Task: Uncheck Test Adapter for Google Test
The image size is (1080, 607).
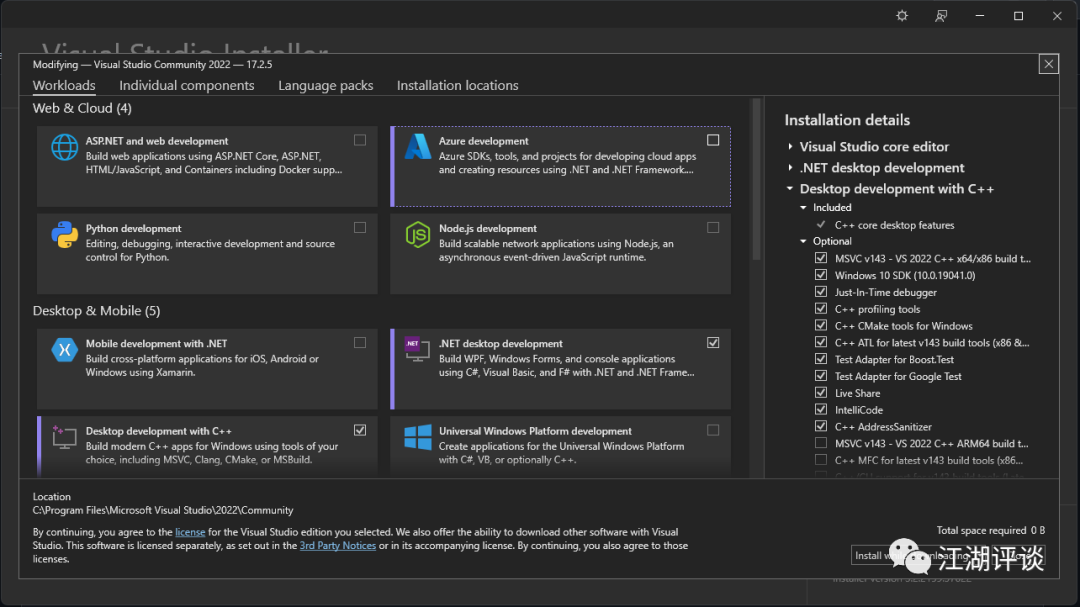Action: (820, 375)
